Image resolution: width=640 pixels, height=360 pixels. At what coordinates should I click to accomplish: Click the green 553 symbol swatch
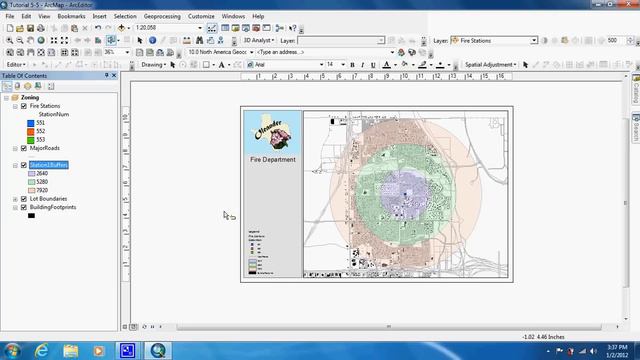pos(31,140)
